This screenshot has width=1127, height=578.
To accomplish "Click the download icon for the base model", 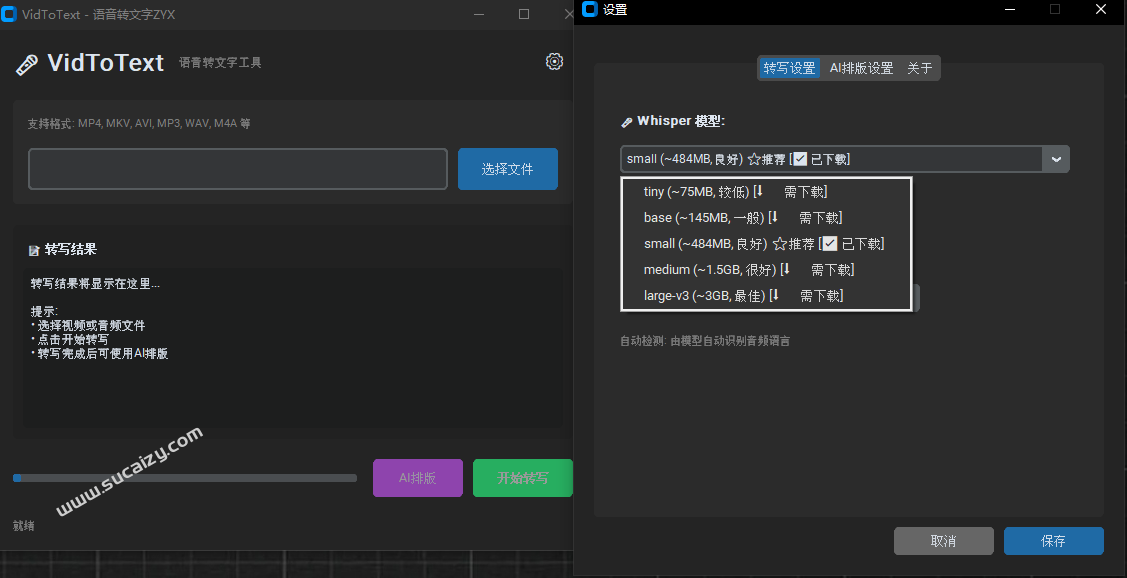I will [x=774, y=217].
